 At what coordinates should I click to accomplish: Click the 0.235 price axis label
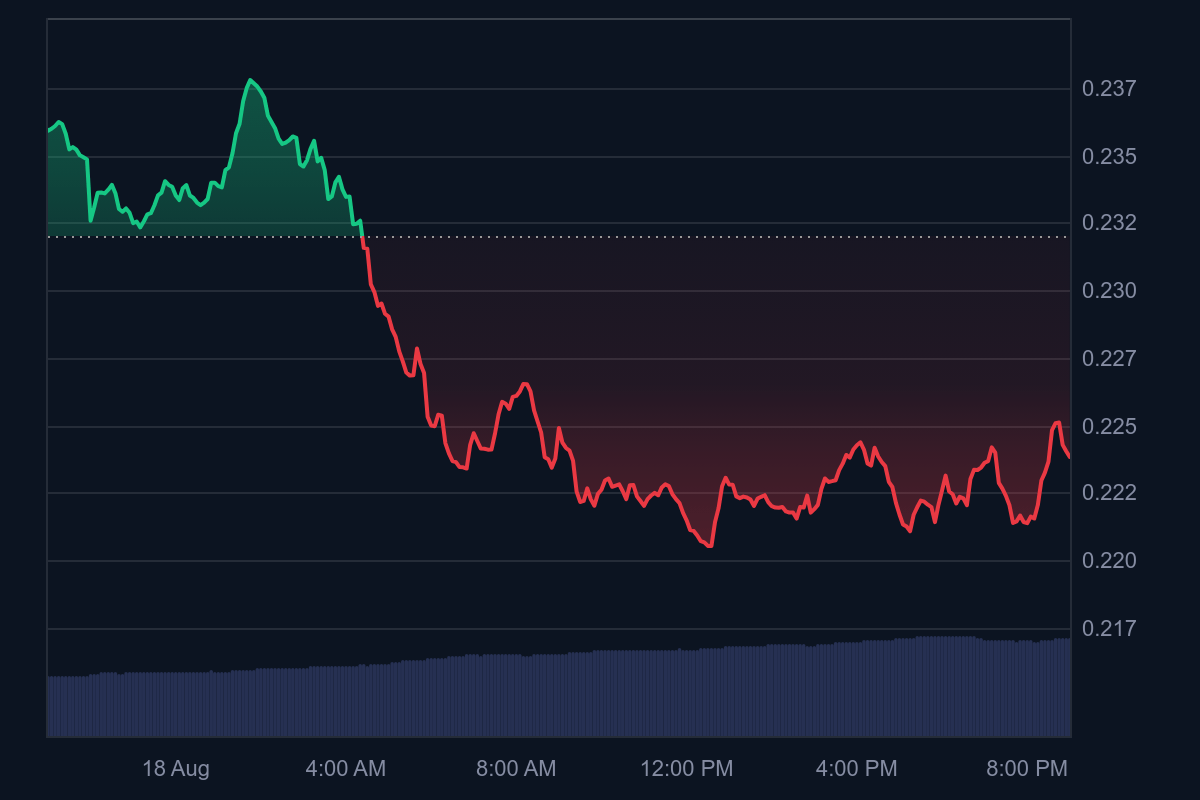1109,157
